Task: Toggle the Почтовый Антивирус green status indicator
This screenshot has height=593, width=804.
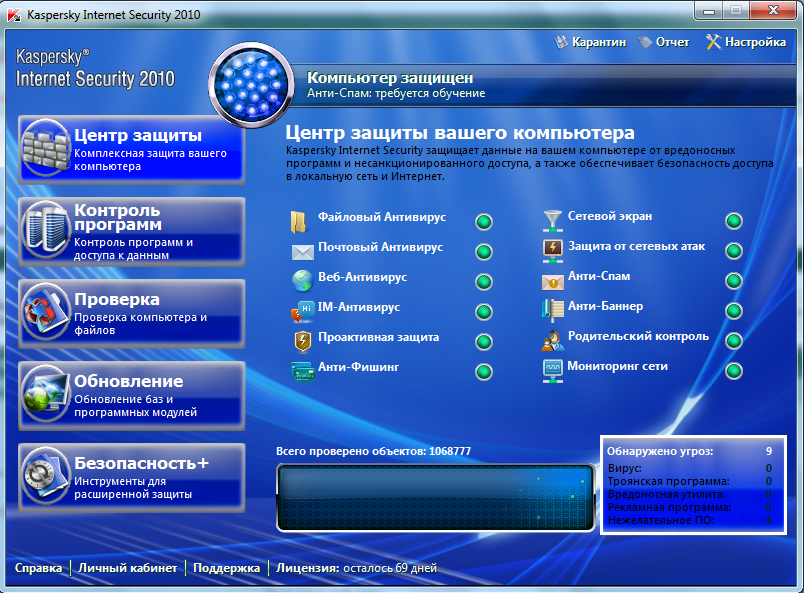Action: 484,252
